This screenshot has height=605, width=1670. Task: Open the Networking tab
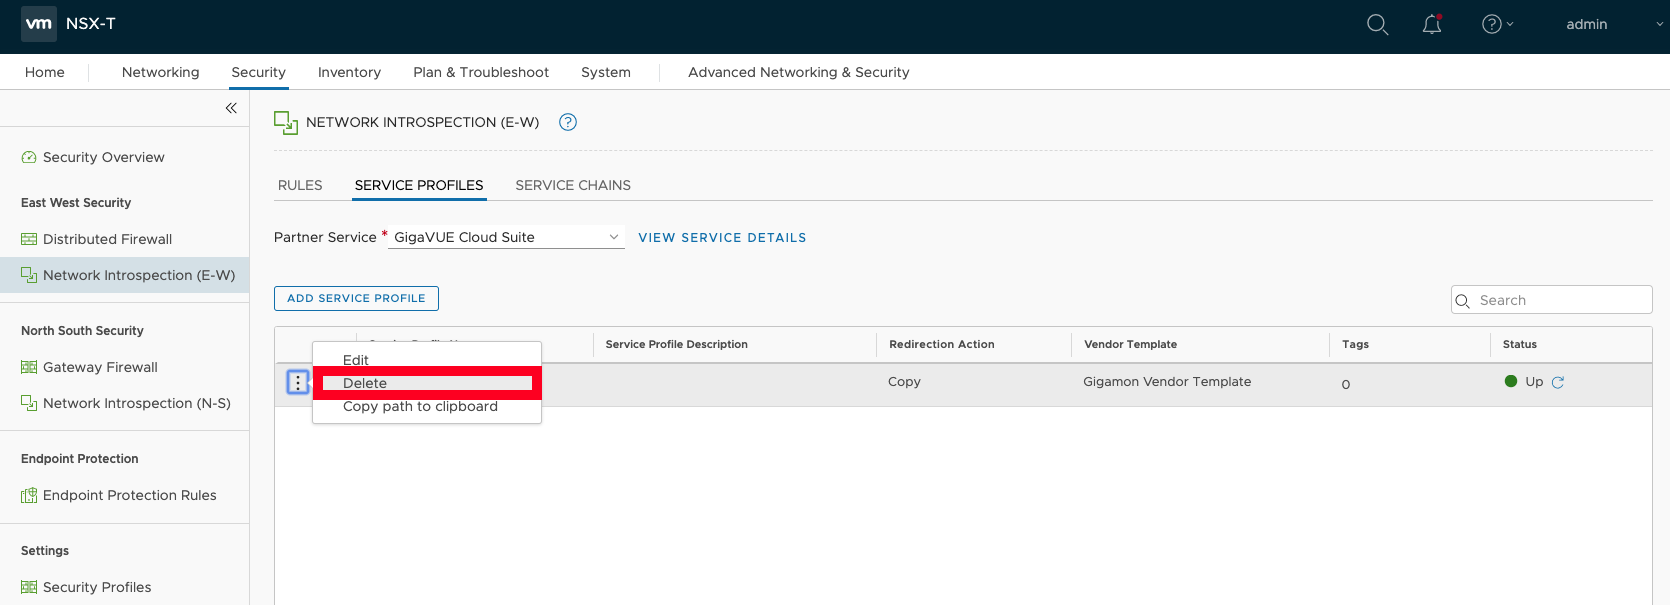pyautogui.click(x=160, y=72)
